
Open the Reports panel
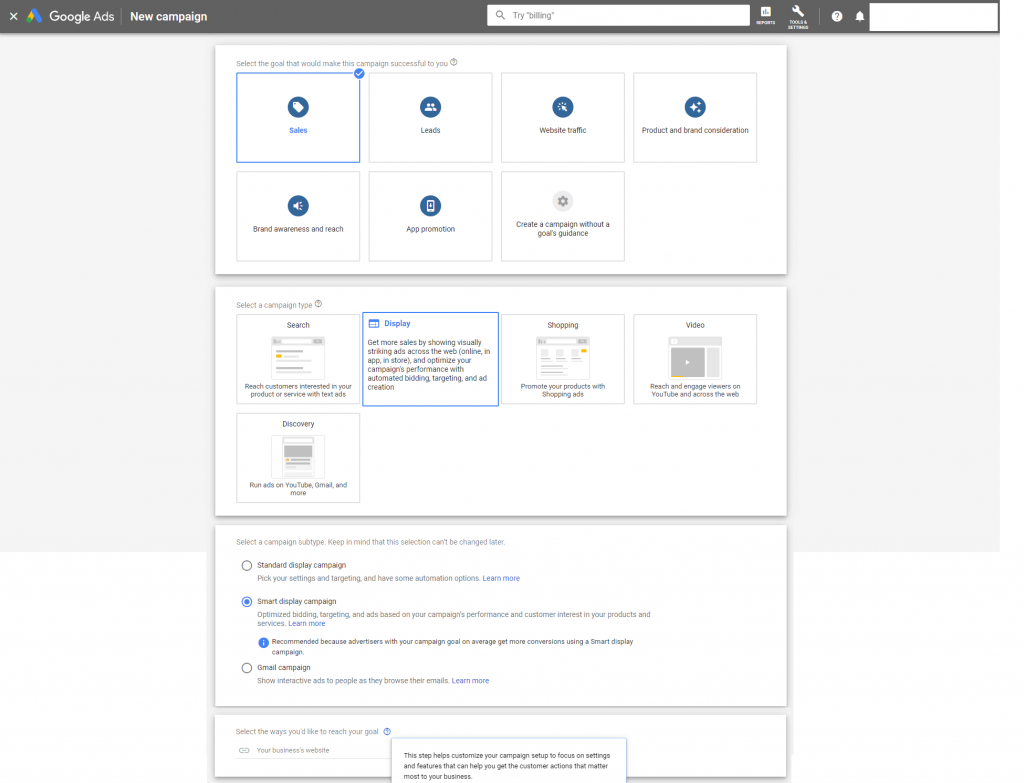tap(765, 16)
